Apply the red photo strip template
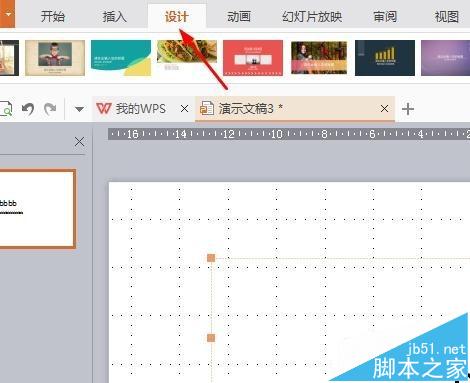 (x=253, y=58)
